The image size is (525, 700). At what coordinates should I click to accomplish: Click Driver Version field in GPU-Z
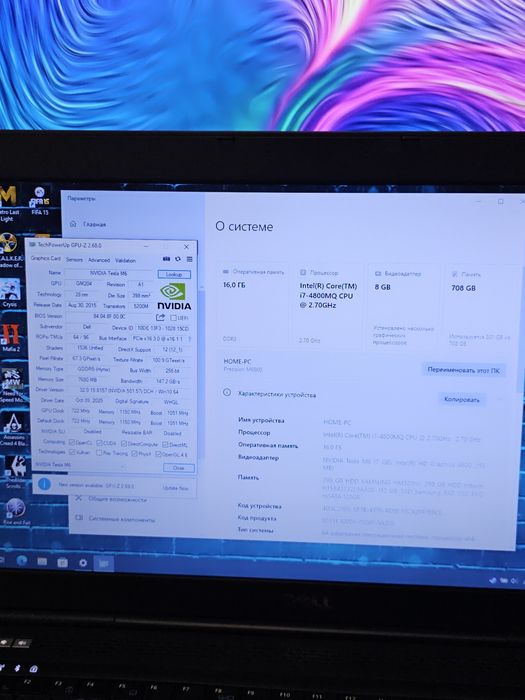(129, 391)
